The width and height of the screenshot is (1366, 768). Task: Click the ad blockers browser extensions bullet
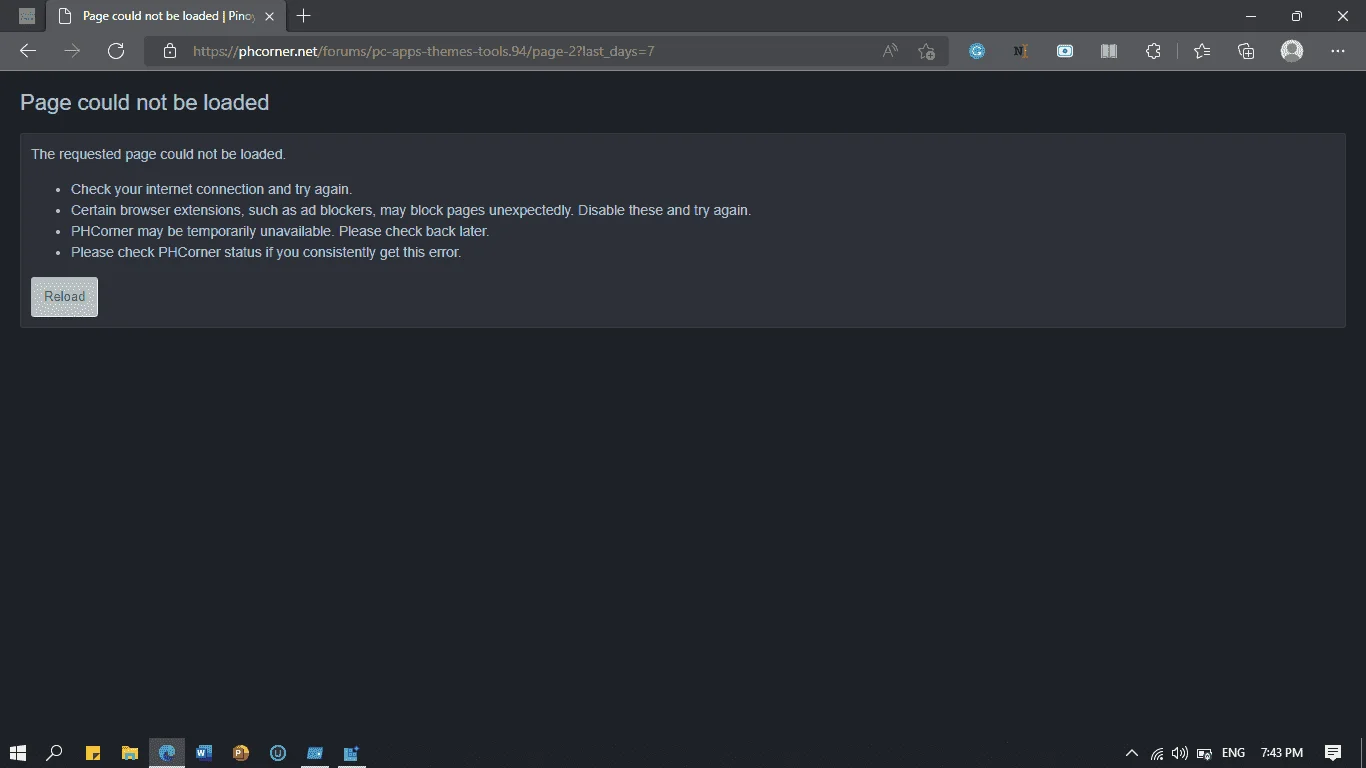[410, 210]
